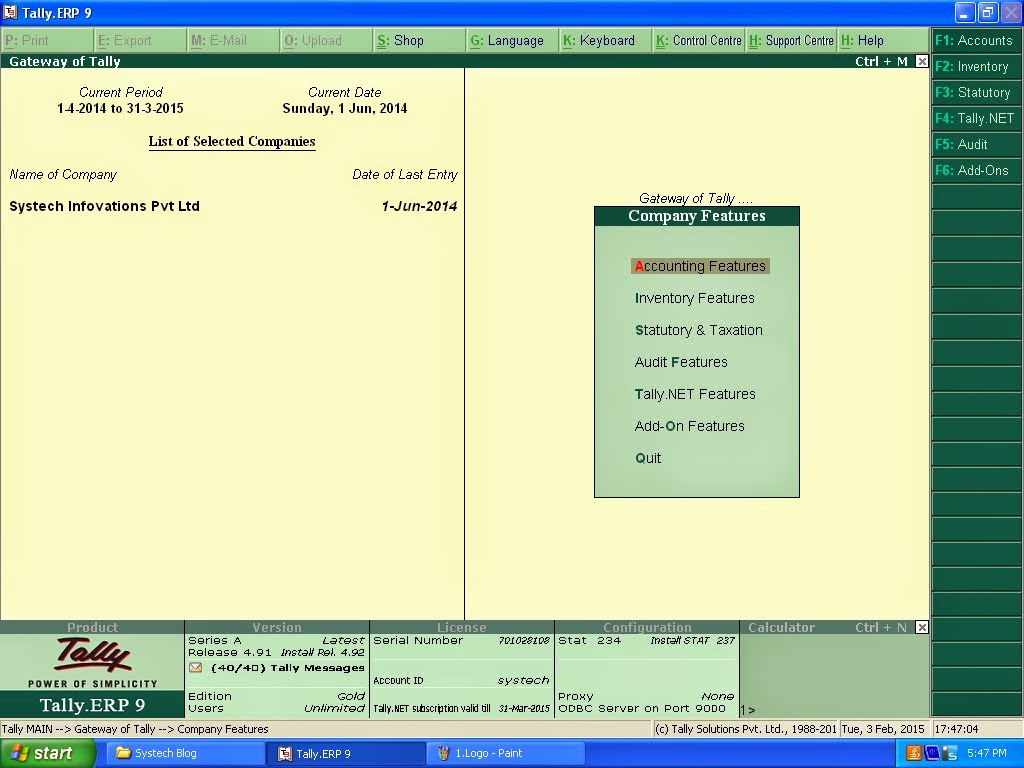Choose Tally.NET Features entry
The width and height of the screenshot is (1024, 768).
click(695, 394)
